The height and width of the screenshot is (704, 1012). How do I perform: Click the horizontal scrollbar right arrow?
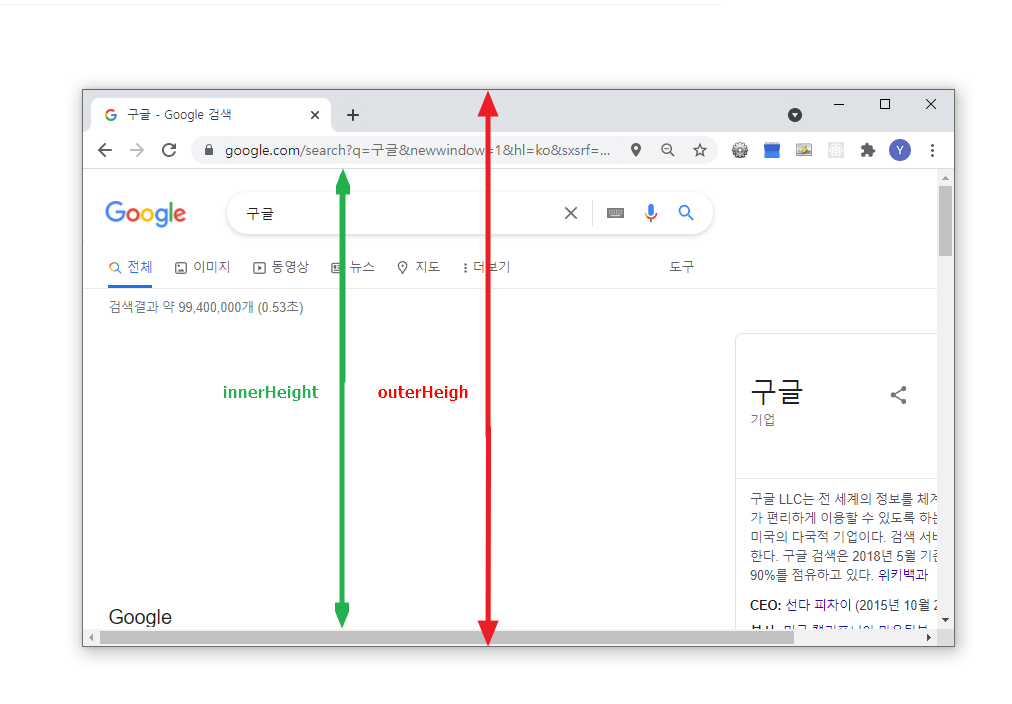929,638
